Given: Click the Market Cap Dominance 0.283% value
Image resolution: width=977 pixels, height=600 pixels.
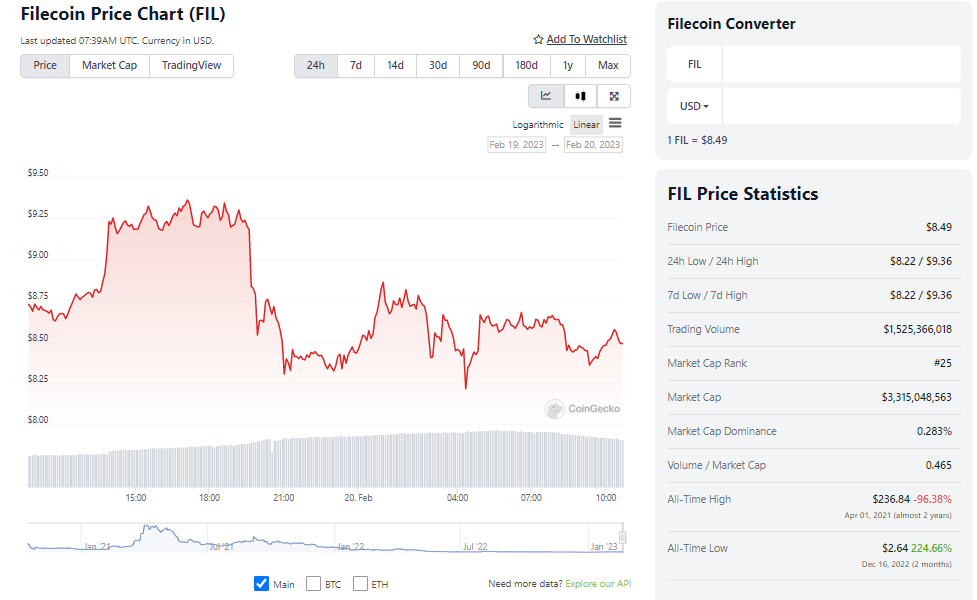Looking at the screenshot, I should coord(934,431).
